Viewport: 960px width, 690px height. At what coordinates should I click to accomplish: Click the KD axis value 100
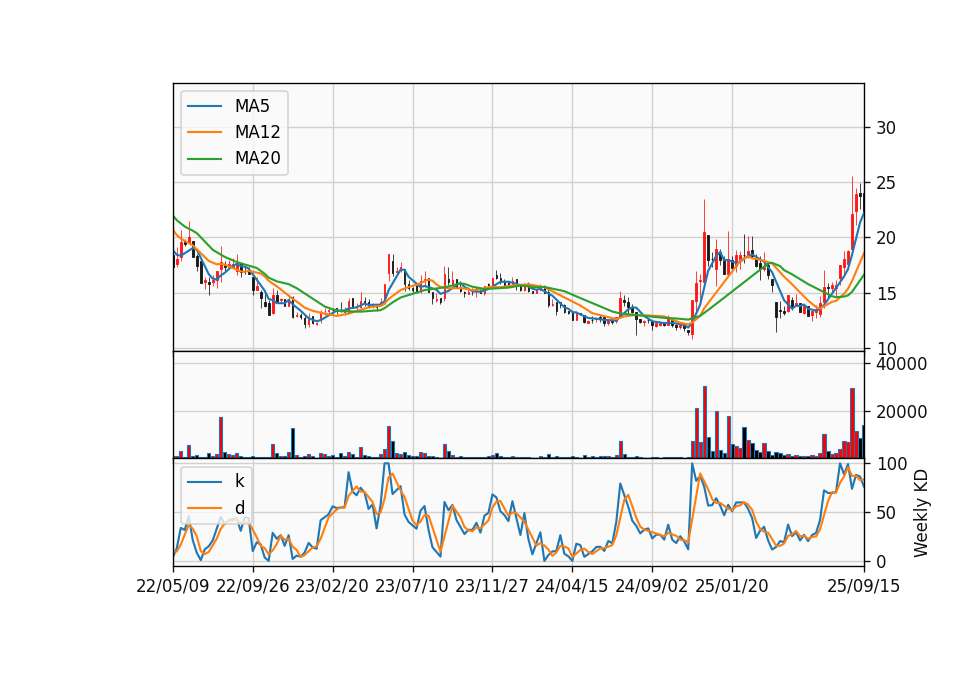click(x=892, y=464)
